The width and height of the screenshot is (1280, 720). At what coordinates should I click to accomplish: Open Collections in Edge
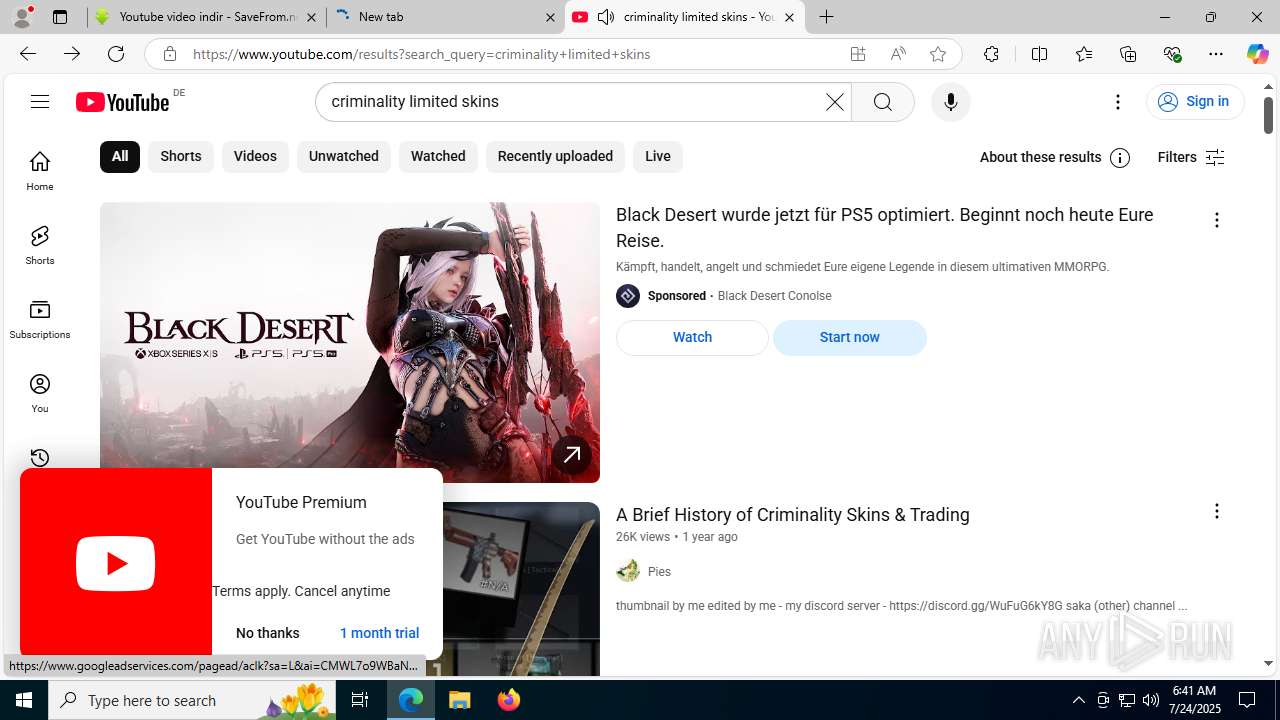point(1128,54)
